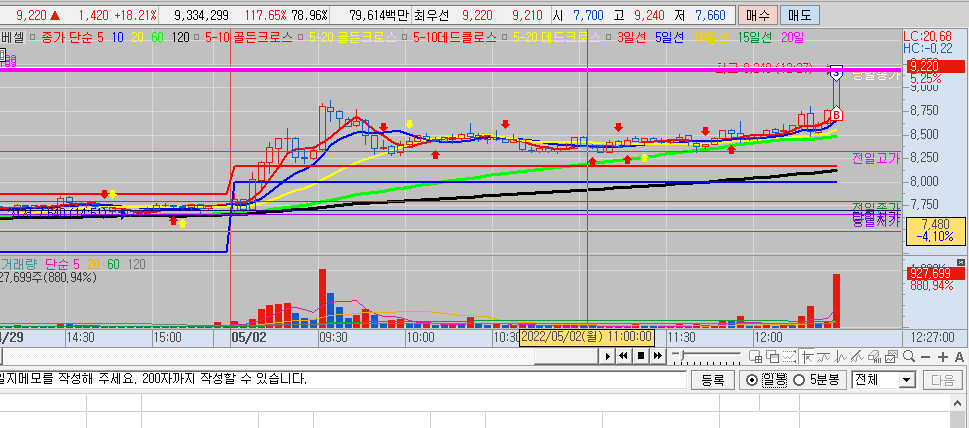Viewport: 969px width, 428px height.
Task: Click the 전일고가 previous-high label
Action: click(x=876, y=157)
